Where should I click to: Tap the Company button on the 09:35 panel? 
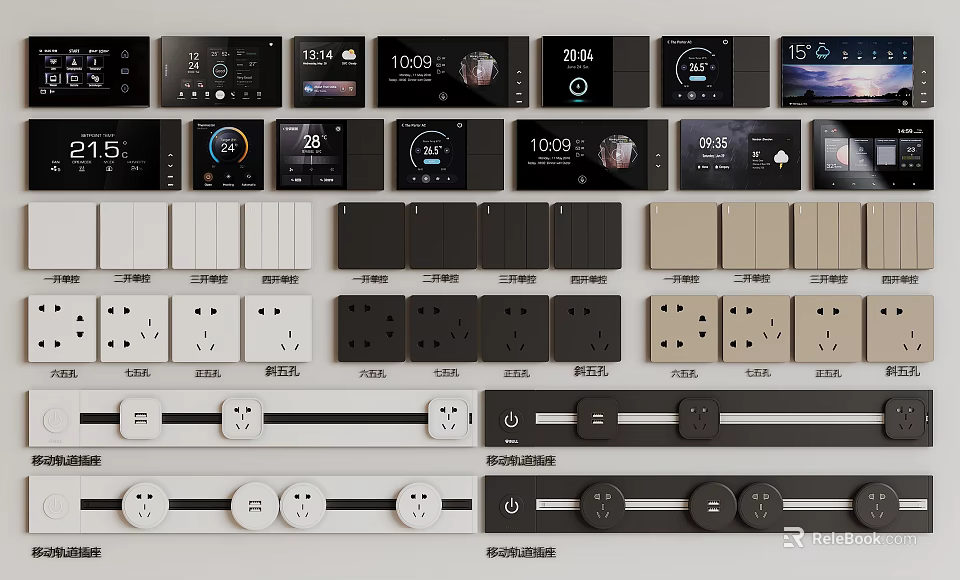point(722,167)
